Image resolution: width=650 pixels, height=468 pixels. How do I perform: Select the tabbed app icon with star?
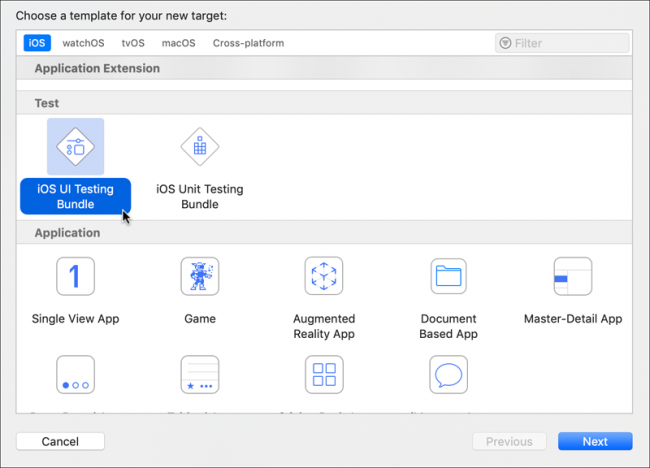[200, 374]
